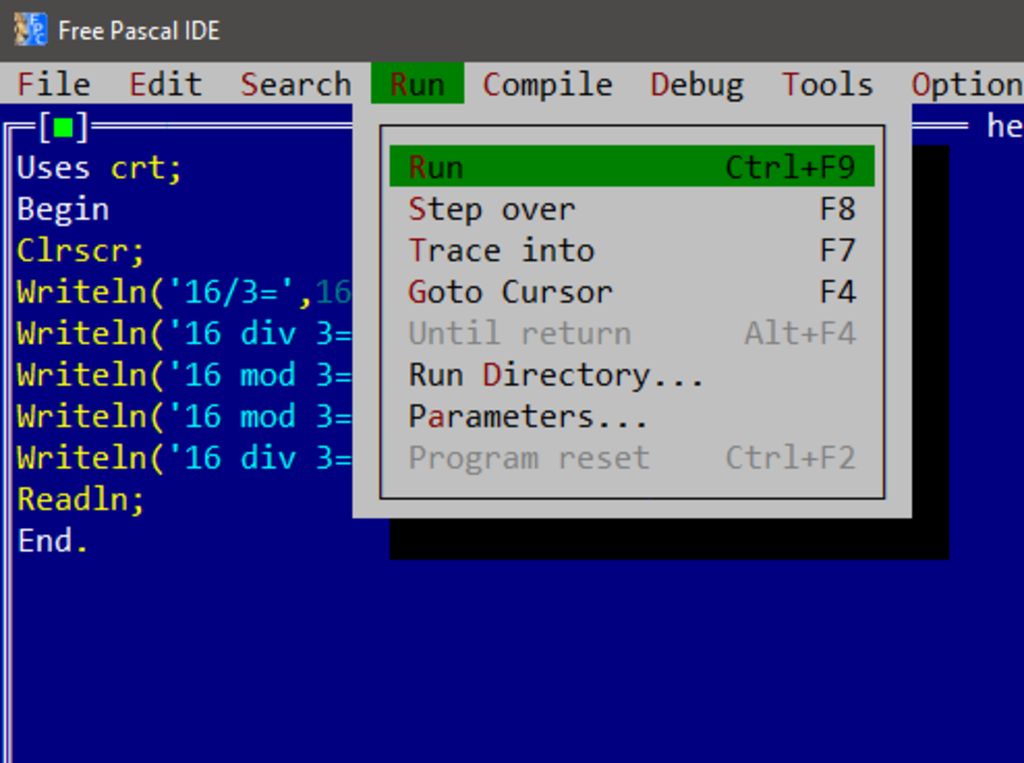The height and width of the screenshot is (763, 1024).
Task: Select Trace into in Run menu
Action: 632,250
